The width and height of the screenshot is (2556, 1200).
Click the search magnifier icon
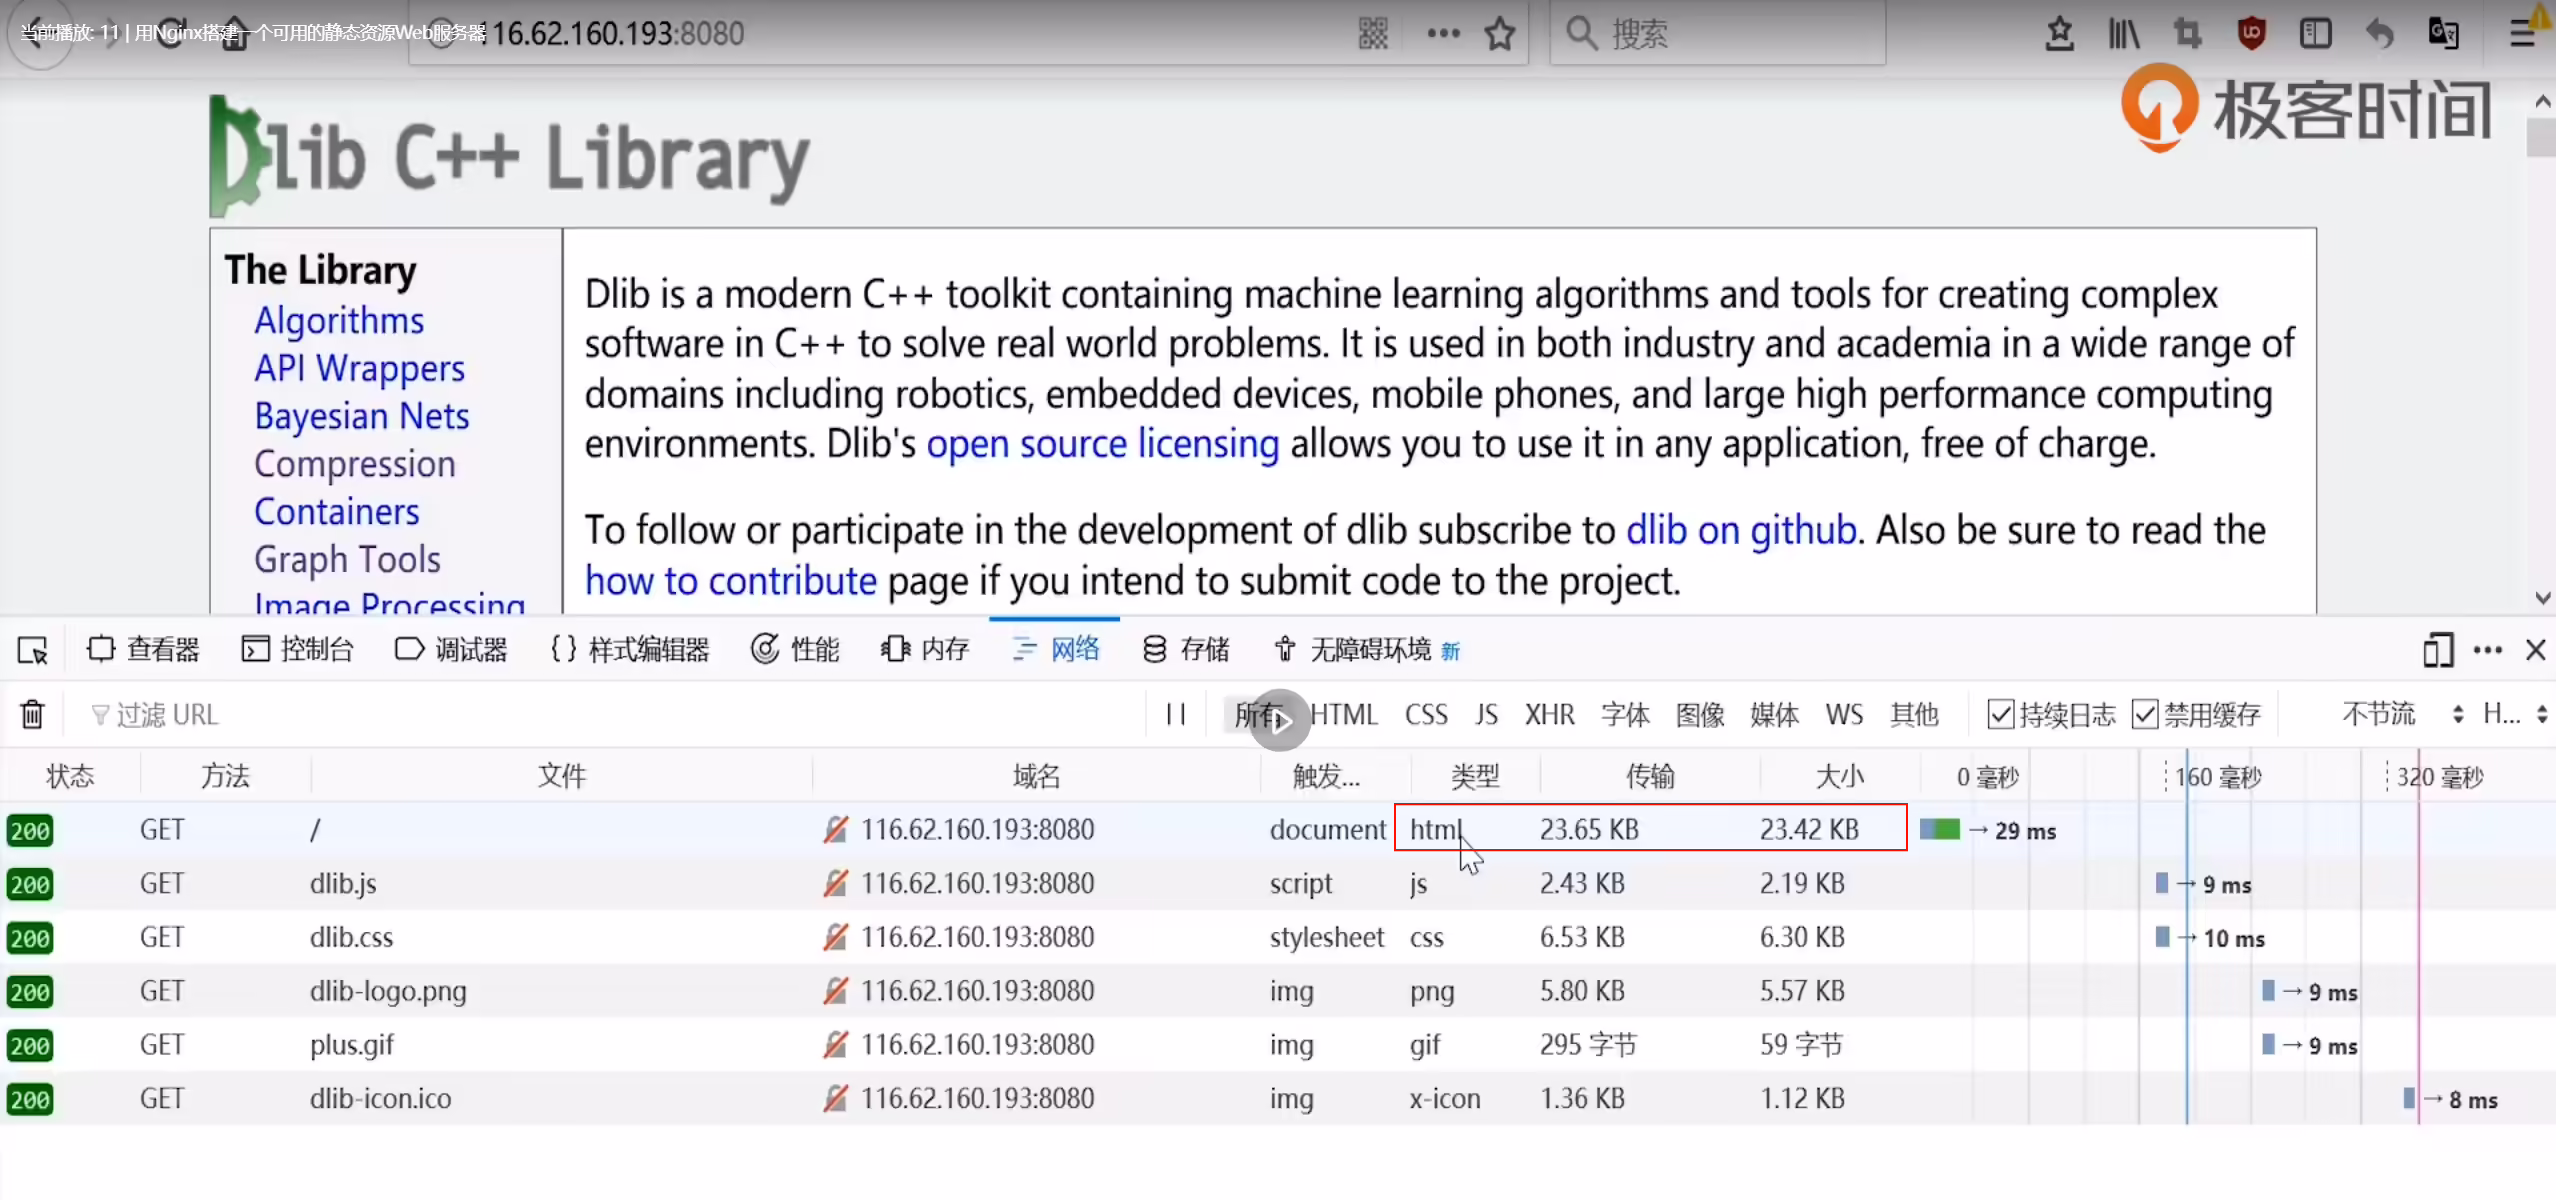pos(1581,34)
